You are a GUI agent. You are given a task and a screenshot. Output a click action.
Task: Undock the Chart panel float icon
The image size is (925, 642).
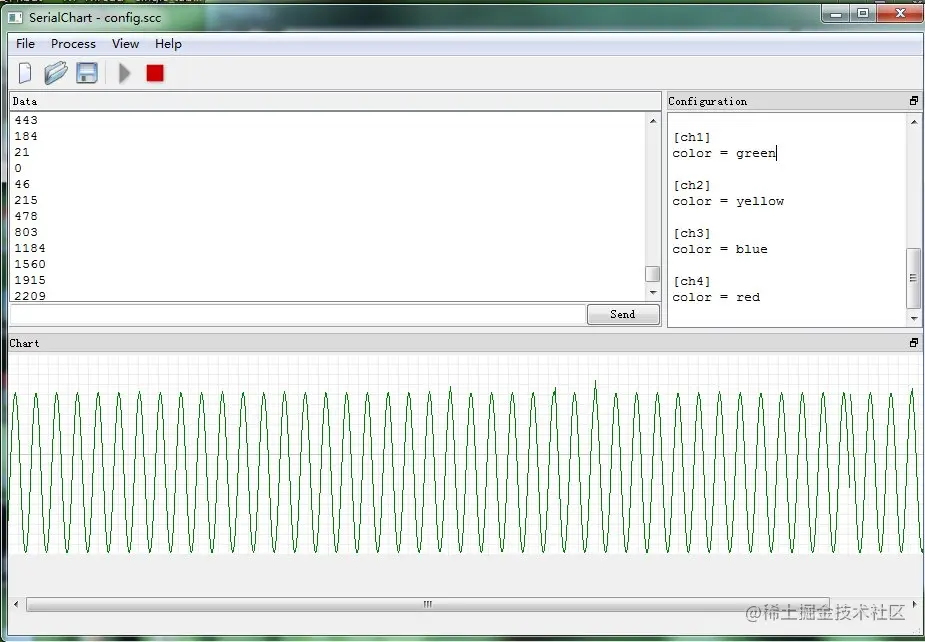[914, 343]
